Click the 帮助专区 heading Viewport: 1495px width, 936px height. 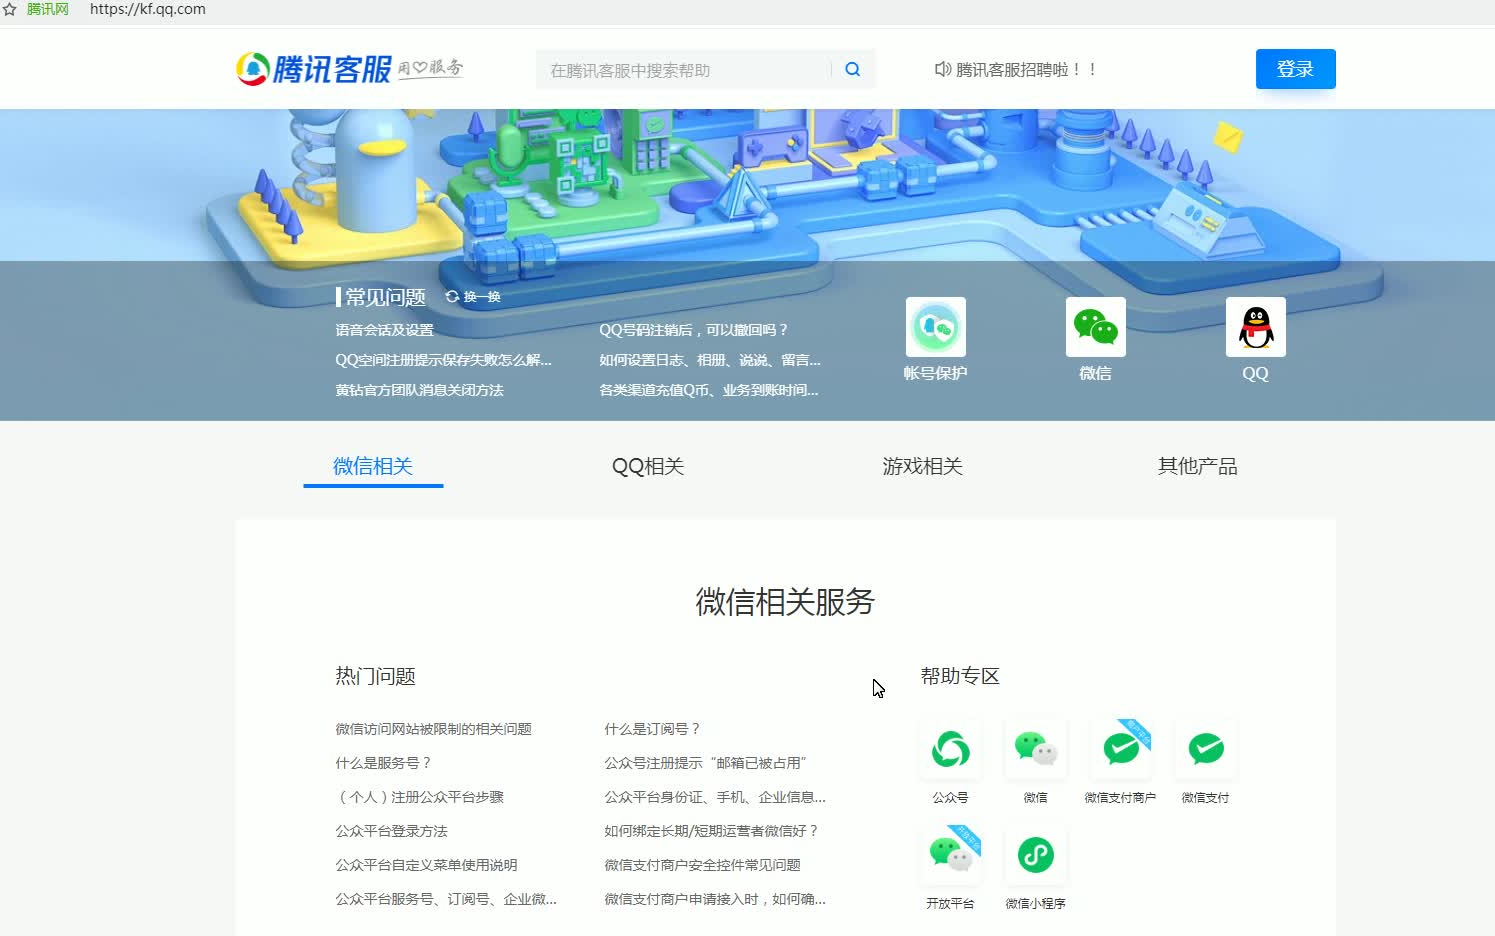point(960,676)
